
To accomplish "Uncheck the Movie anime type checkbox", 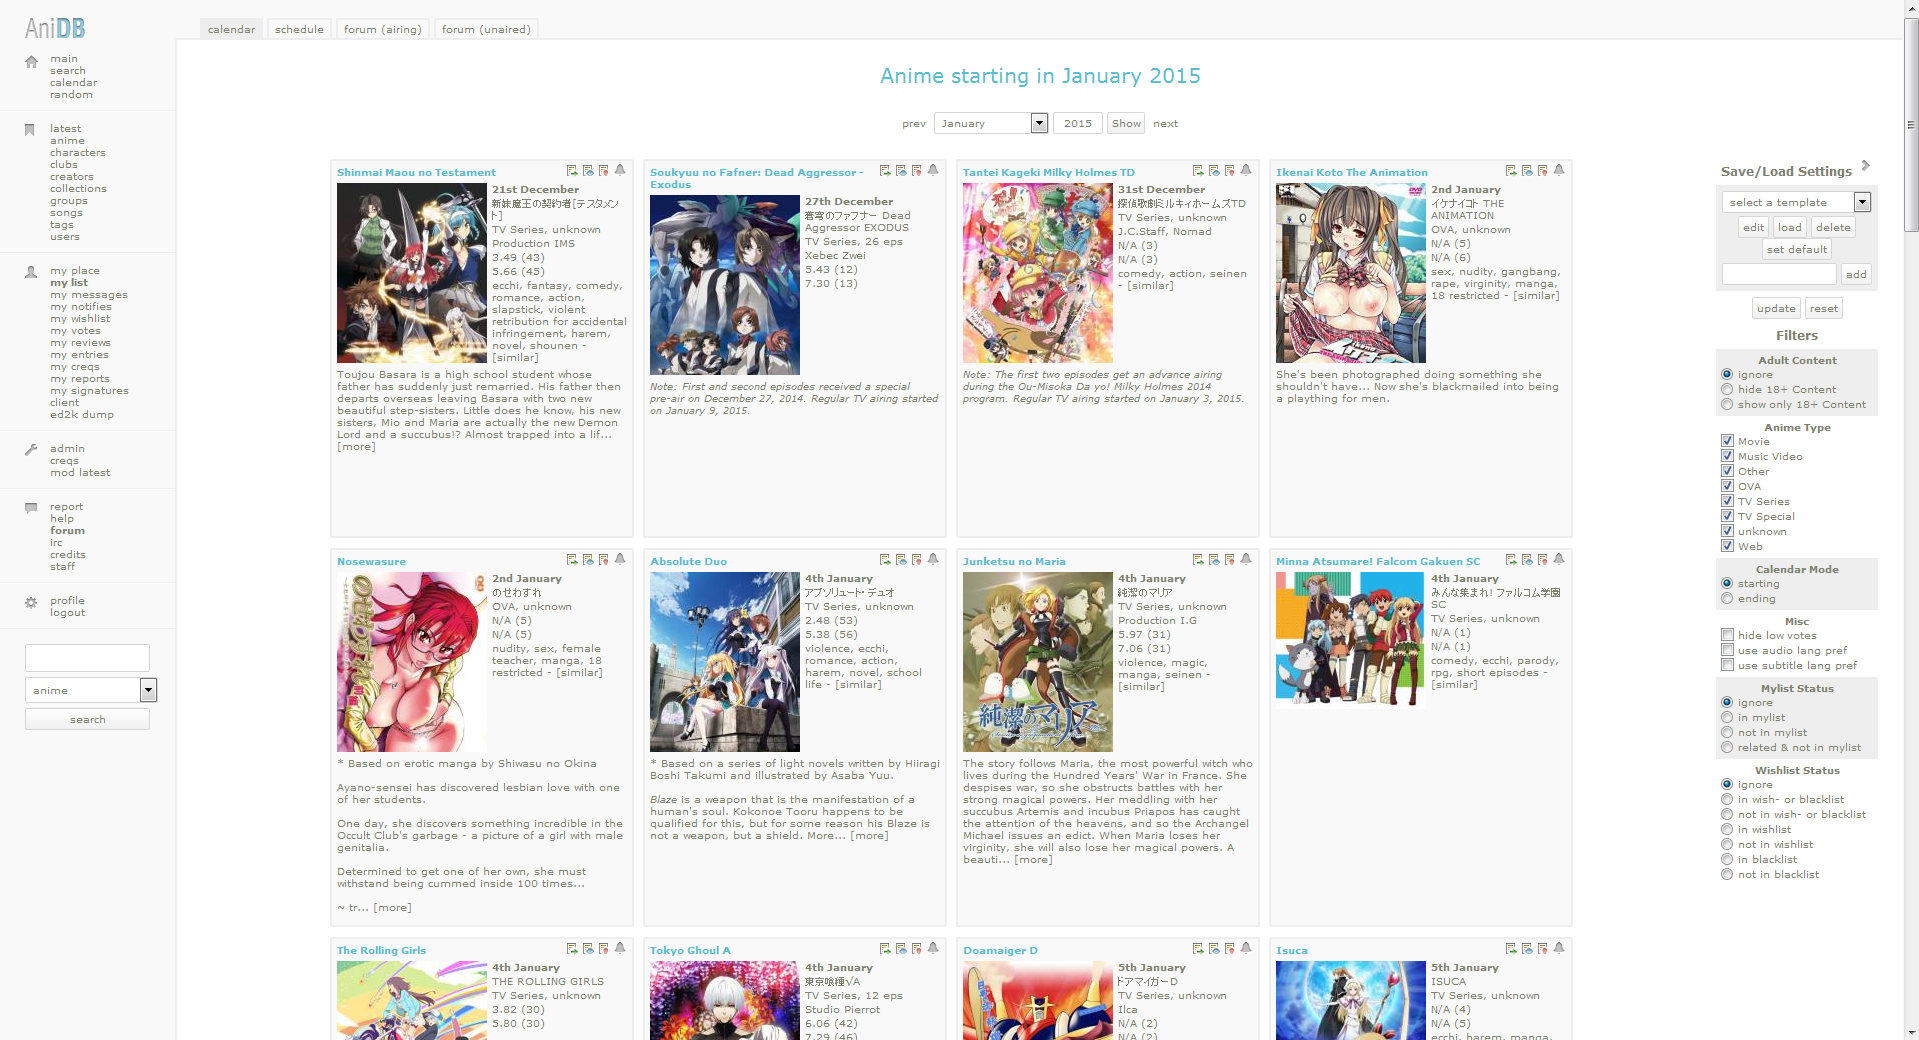I will (x=1727, y=441).
